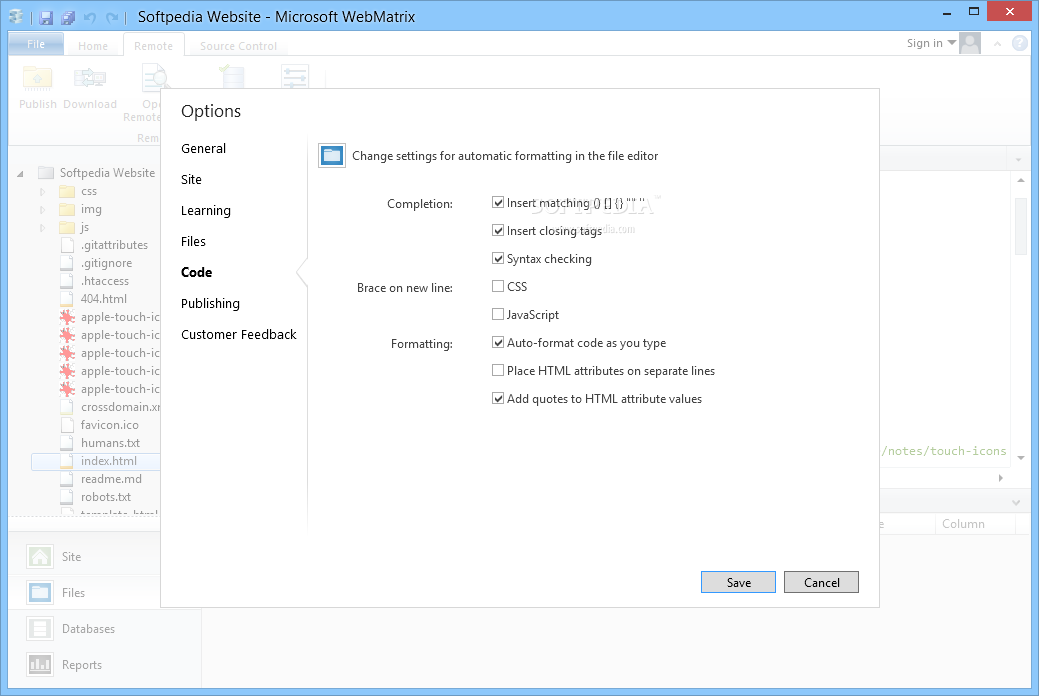The height and width of the screenshot is (696, 1039).
Task: Select .htaccess in file tree
Action: click(x=105, y=281)
